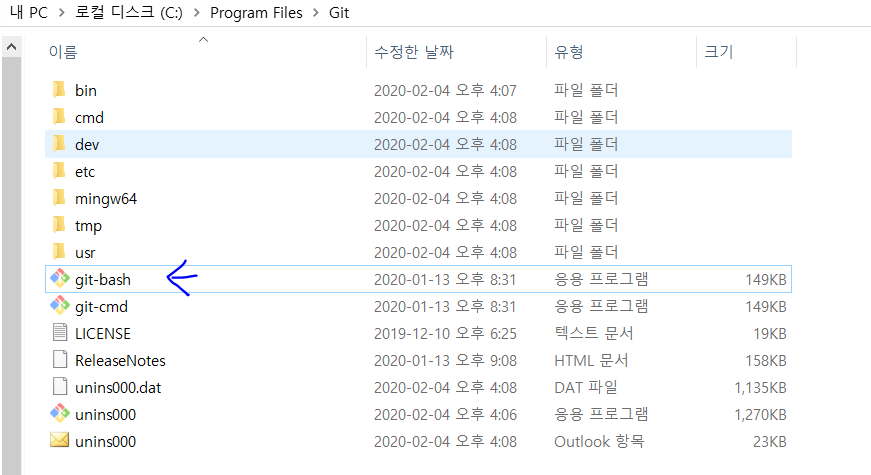The image size is (871, 475).
Task: Click the HTML 문서 type cell
Action: pyautogui.click(x=591, y=361)
